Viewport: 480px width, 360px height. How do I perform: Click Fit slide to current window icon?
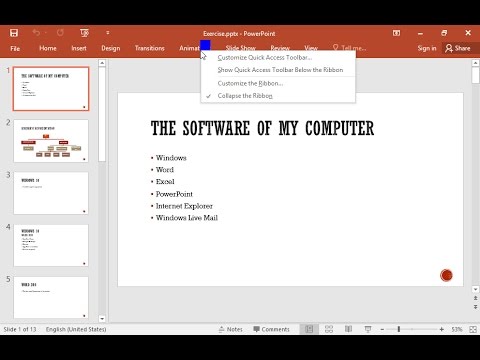pos(473,329)
